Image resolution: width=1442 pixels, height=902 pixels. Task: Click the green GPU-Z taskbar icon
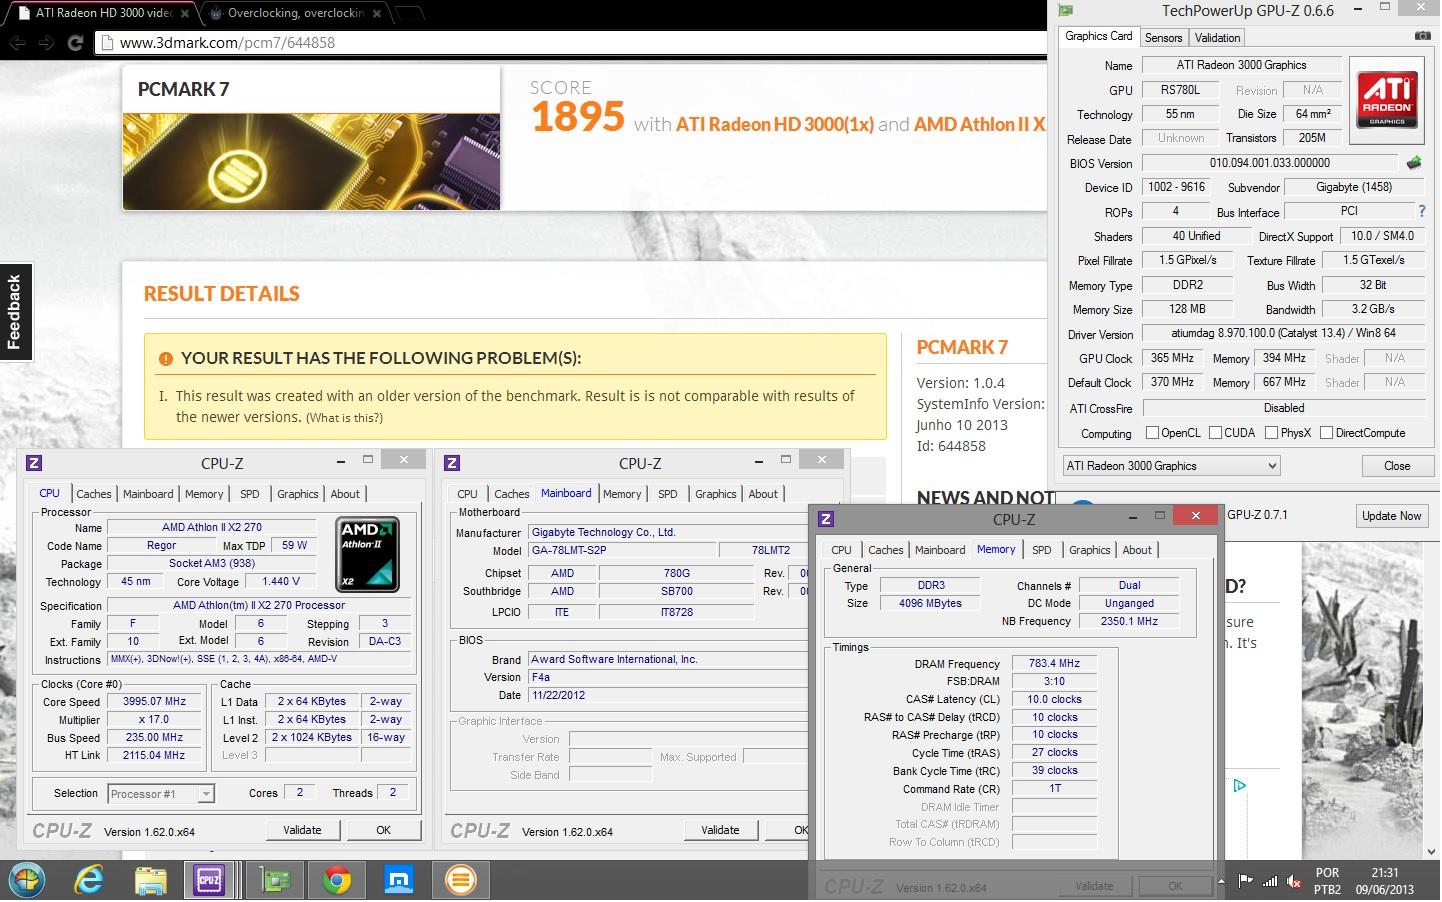[274, 880]
